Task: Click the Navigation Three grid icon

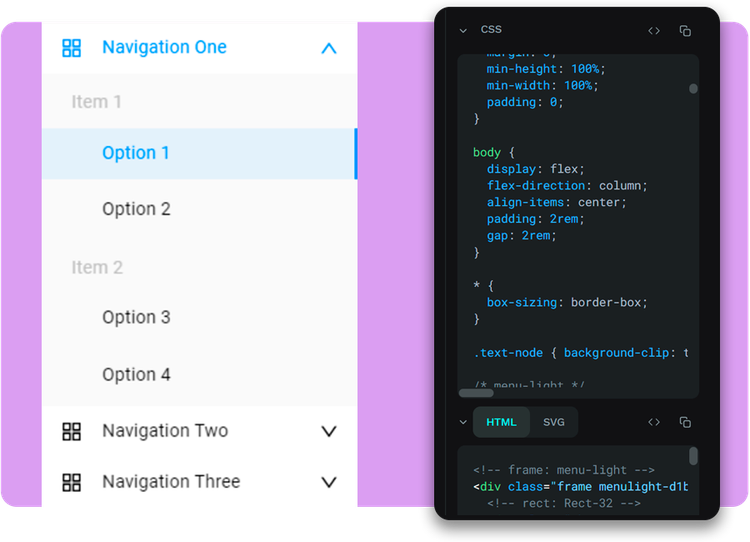Action: pyautogui.click(x=71, y=482)
